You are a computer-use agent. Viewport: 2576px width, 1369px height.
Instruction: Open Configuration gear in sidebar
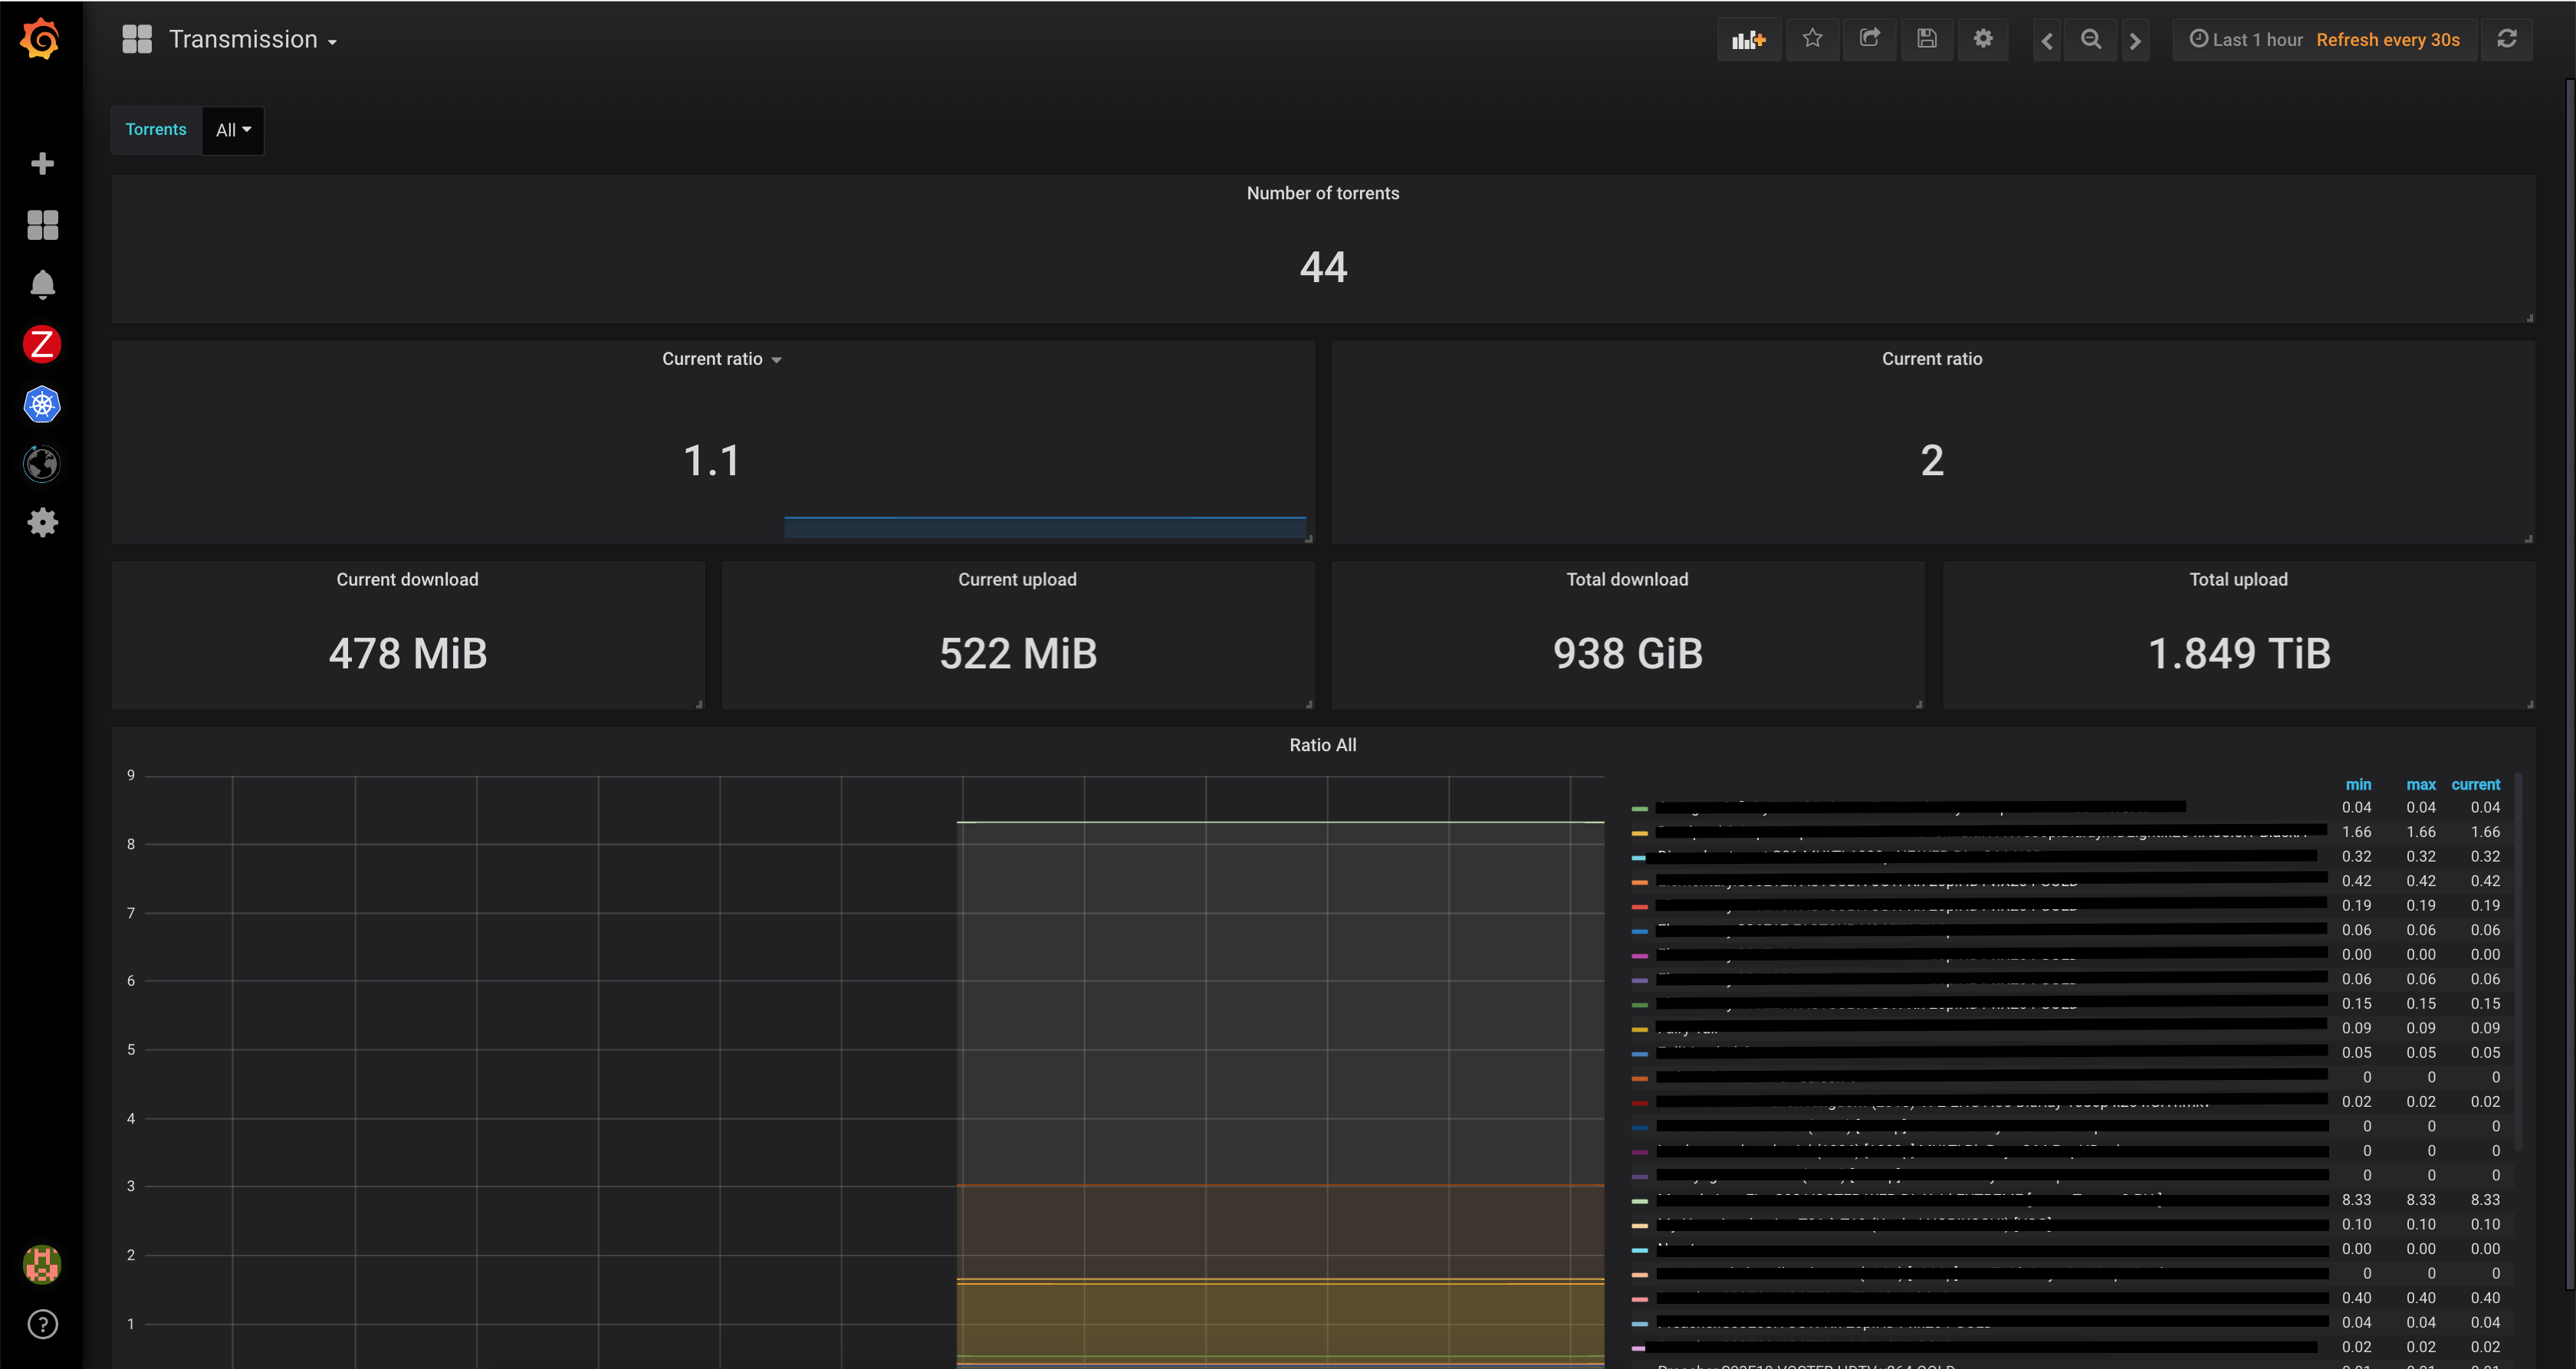coord(42,523)
